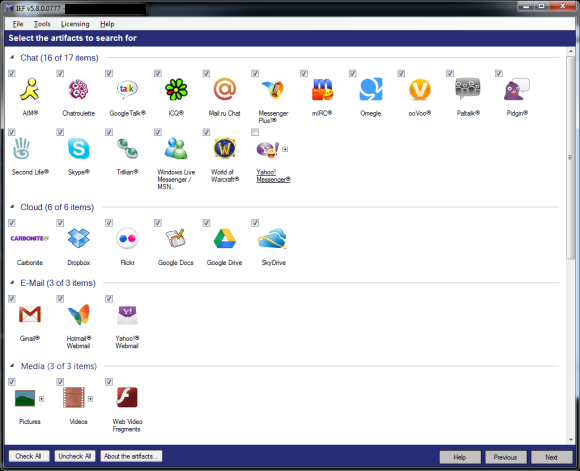Toggle the Pictures checkbox

click(12, 382)
